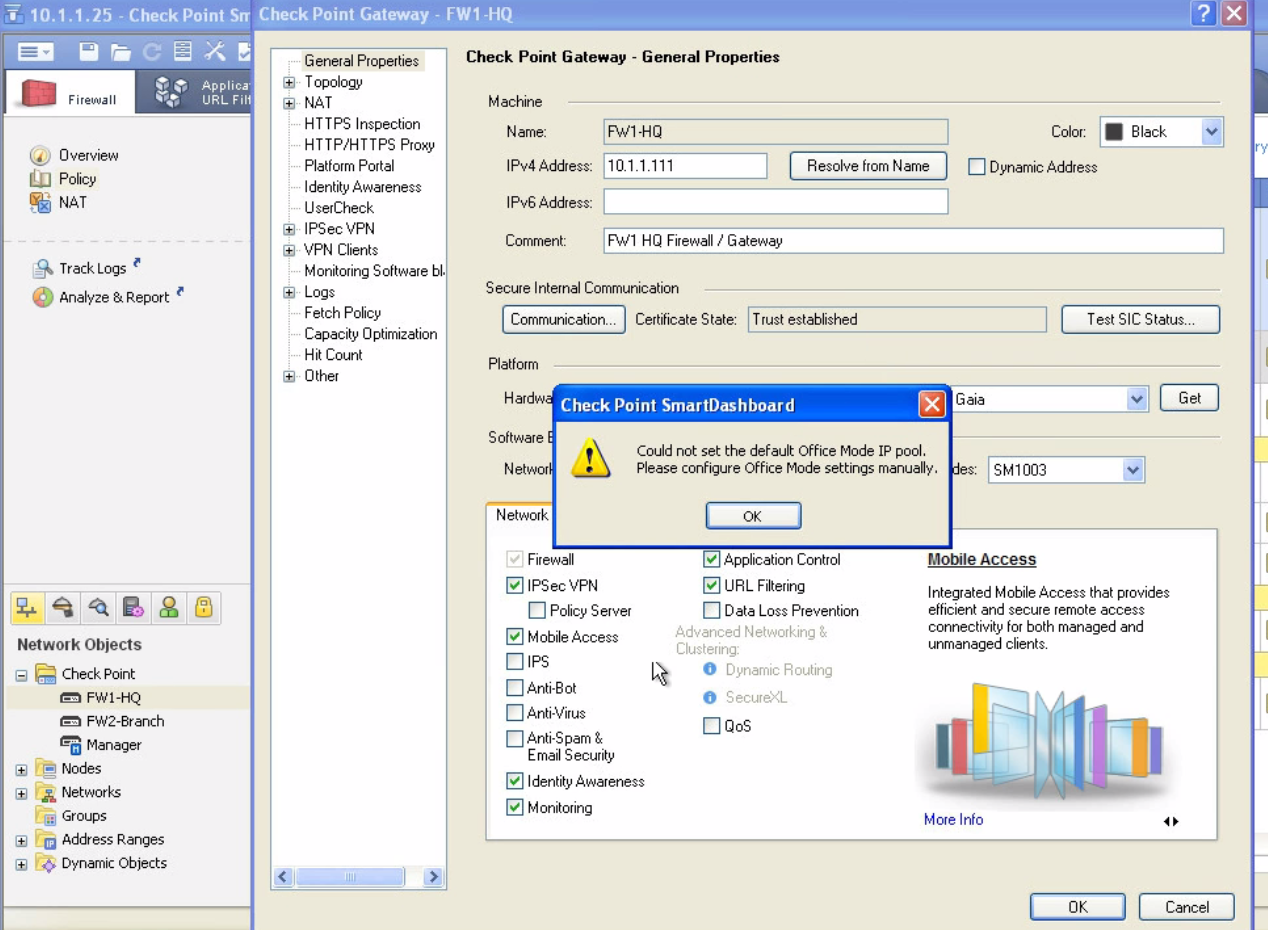The width and height of the screenshot is (1268, 930).
Task: Click the Groups folder icon
Action: coord(46,816)
